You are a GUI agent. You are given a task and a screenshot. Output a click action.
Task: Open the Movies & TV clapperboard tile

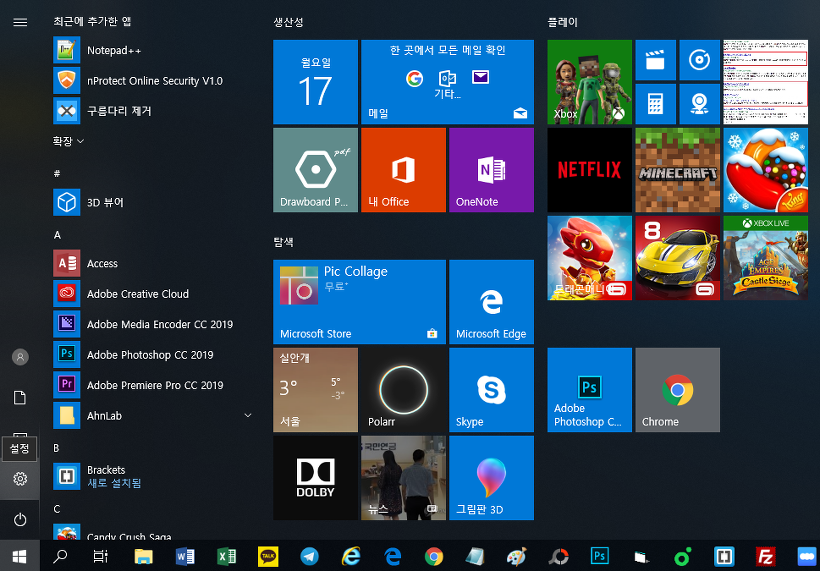tap(655, 60)
